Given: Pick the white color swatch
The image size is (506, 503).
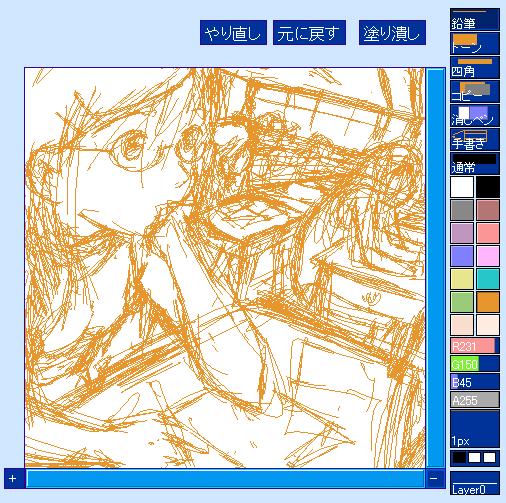Looking at the screenshot, I should [x=462, y=187].
